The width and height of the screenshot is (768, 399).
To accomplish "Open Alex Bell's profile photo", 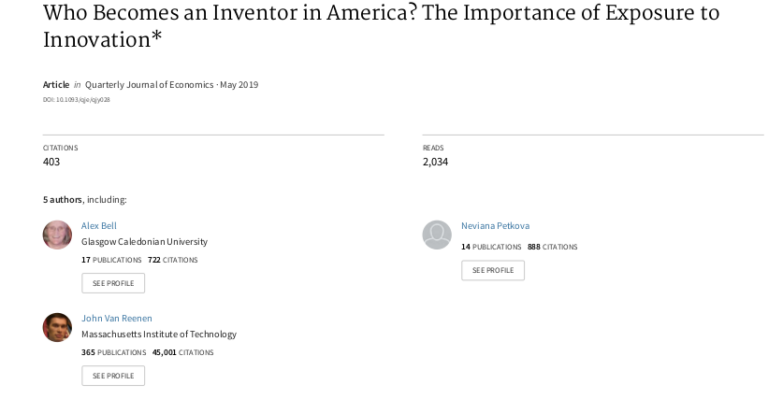I will coord(57,235).
